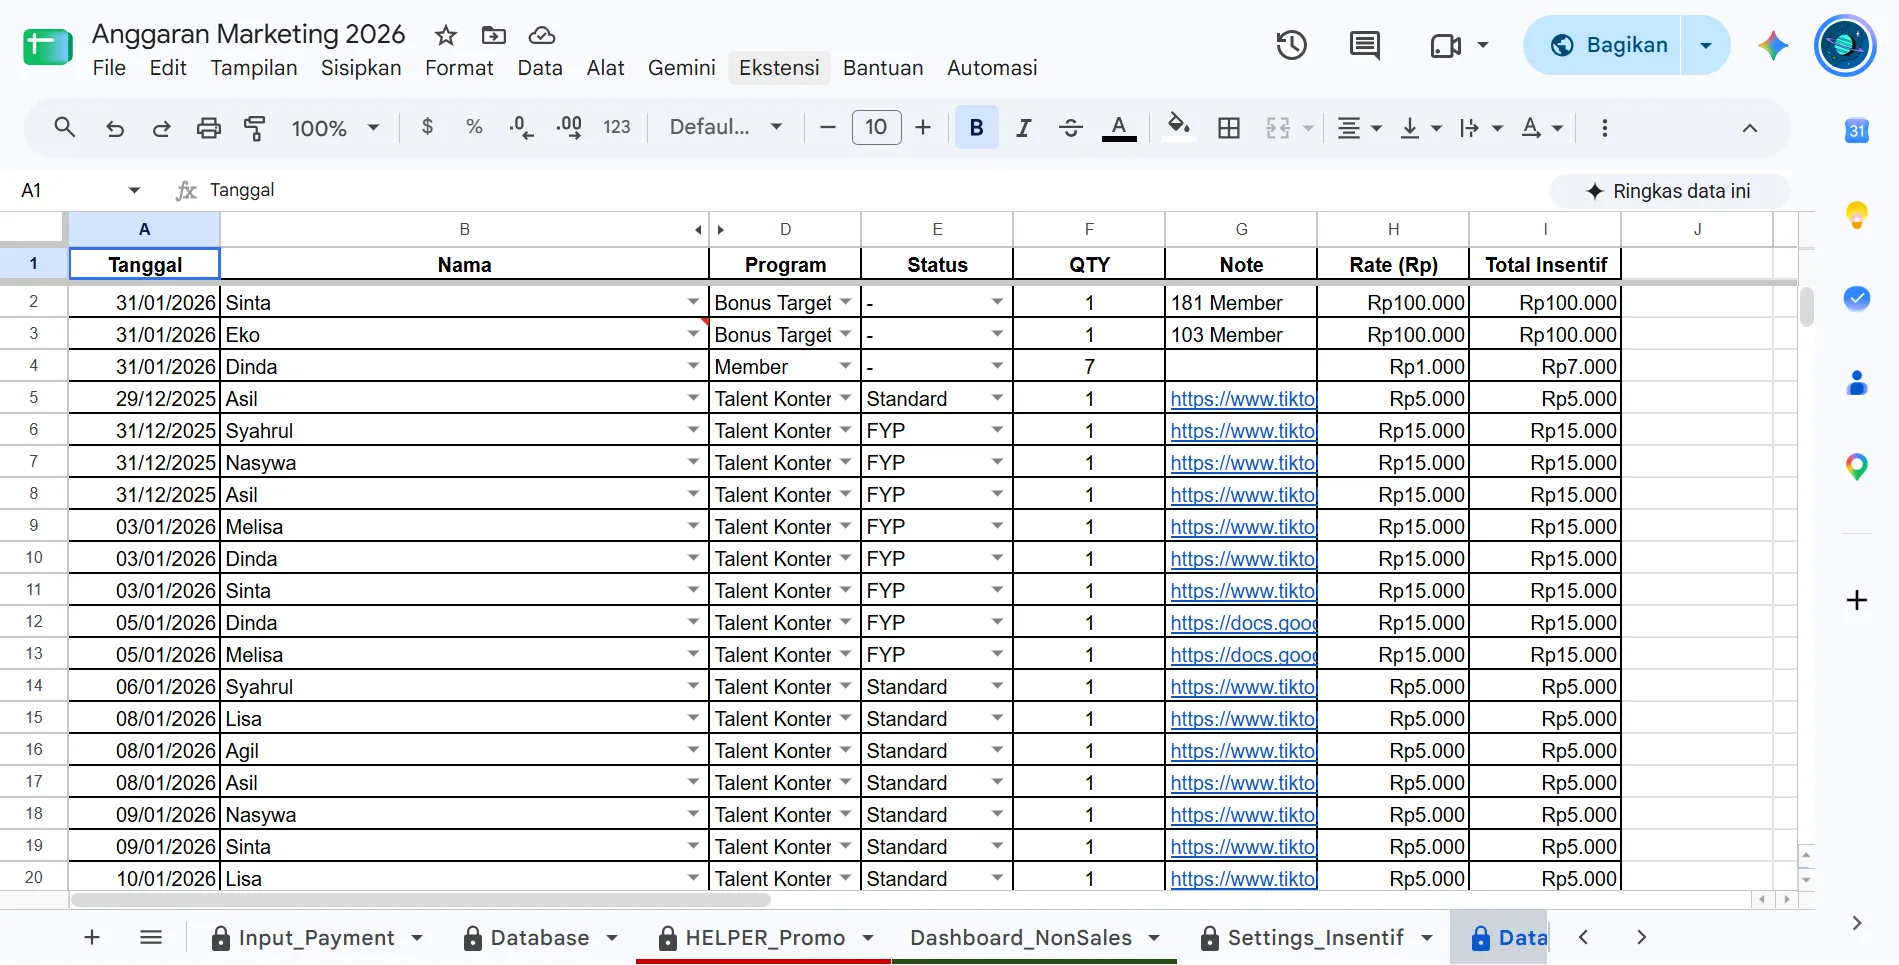
Task: Open the font family Default dropdown
Action: [726, 127]
